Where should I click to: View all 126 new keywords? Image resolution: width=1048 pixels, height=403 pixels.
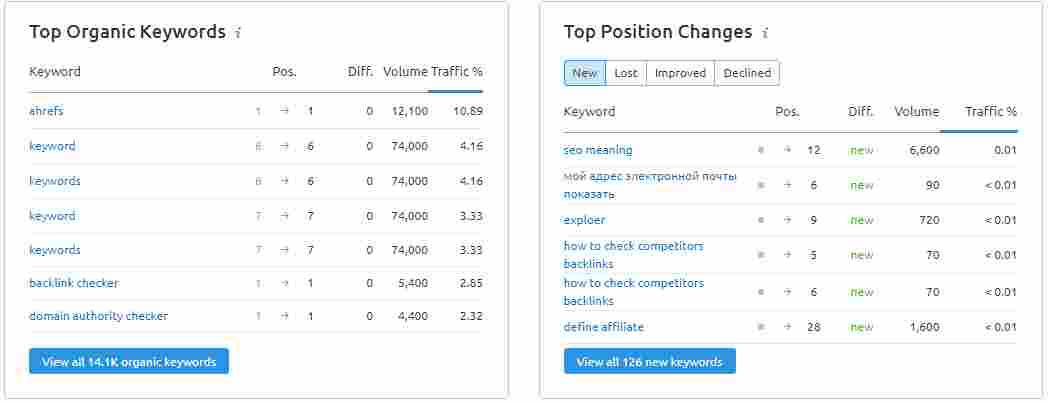pyautogui.click(x=649, y=362)
